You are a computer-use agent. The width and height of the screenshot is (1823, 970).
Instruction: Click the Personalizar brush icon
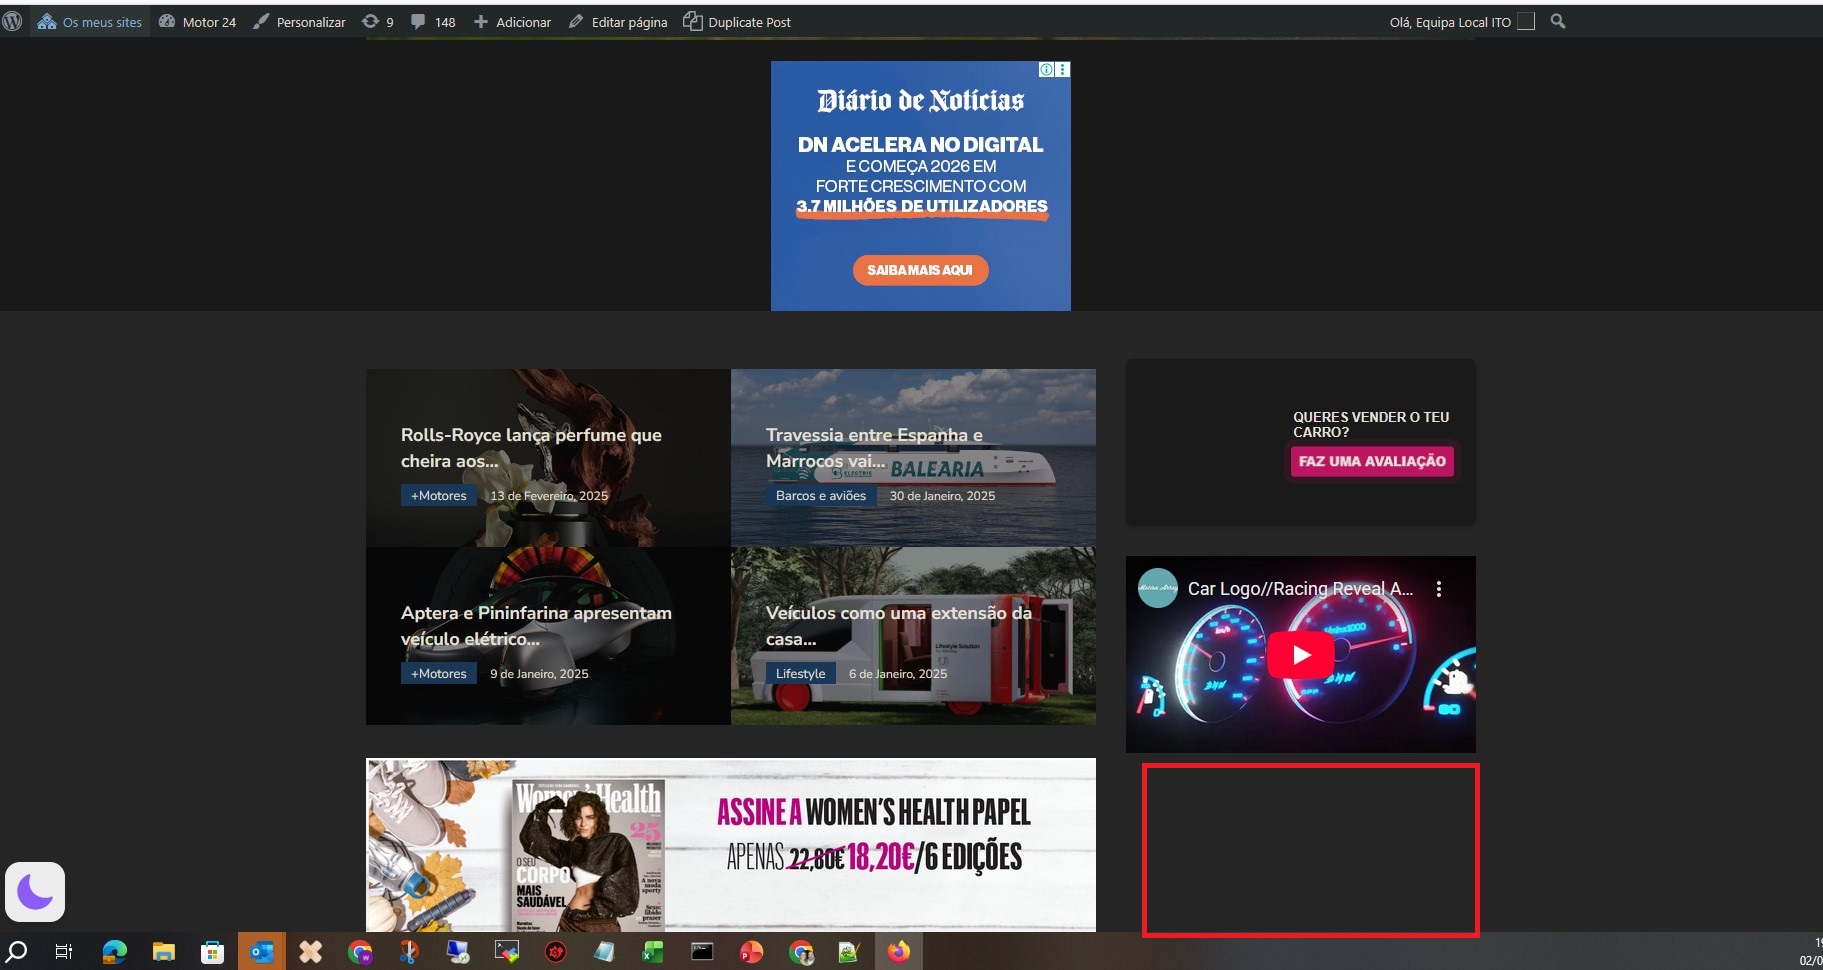tap(260, 20)
